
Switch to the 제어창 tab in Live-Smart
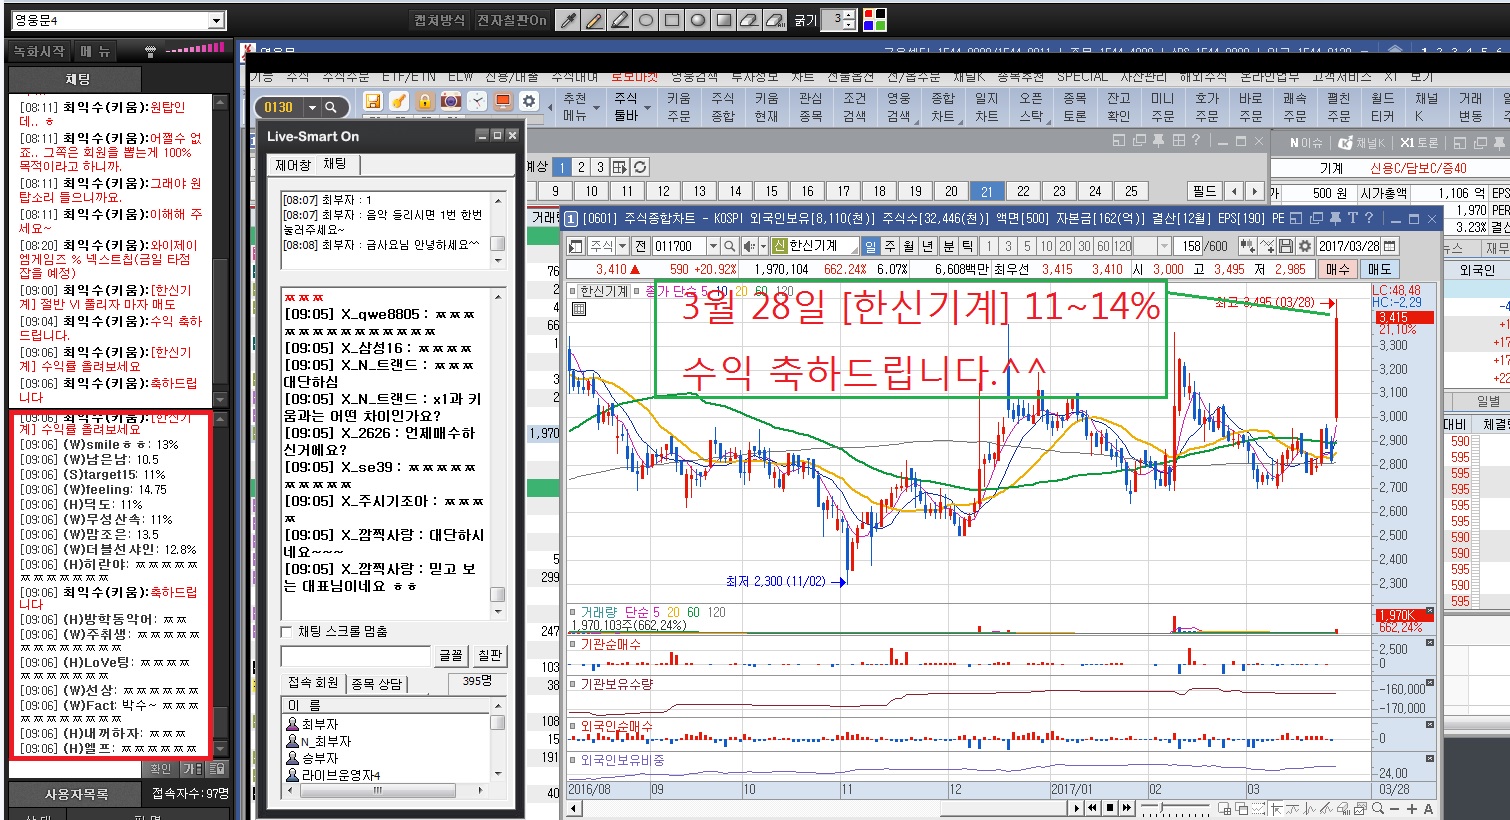click(293, 164)
